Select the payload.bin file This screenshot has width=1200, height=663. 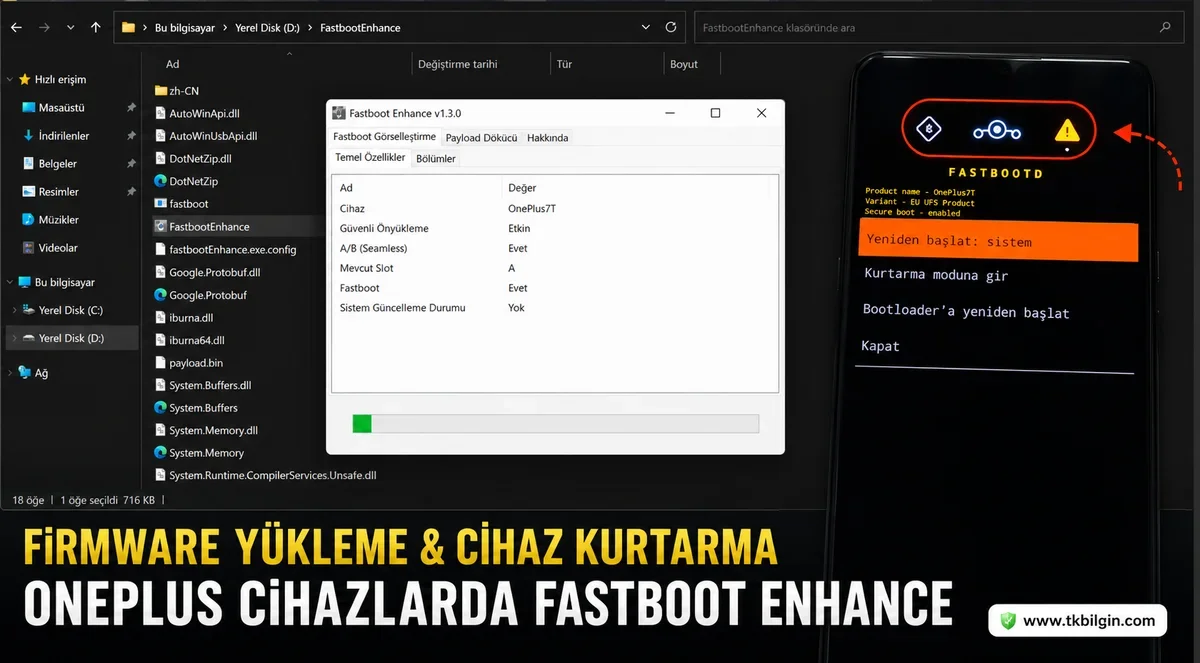pos(189,363)
